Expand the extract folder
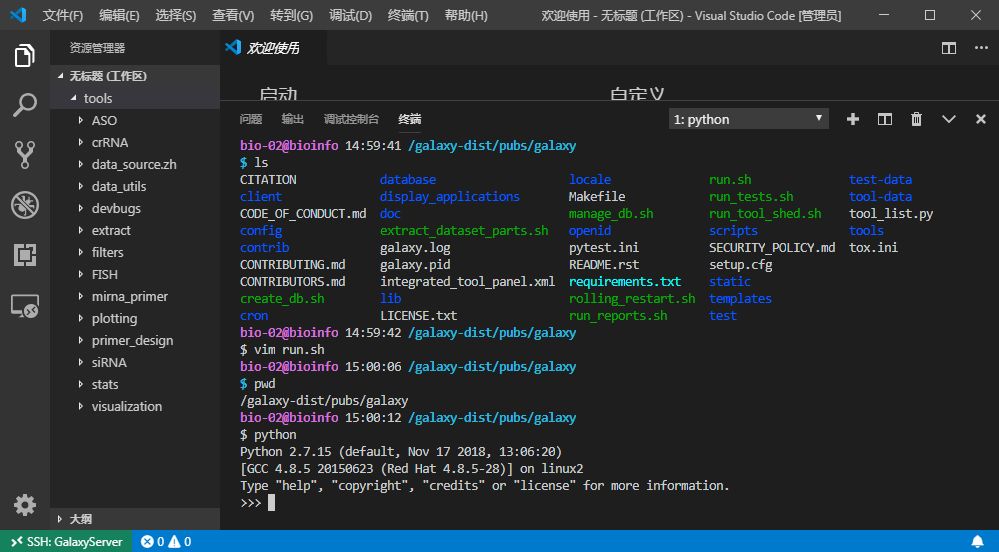Image resolution: width=999 pixels, height=552 pixels. [x=135, y=230]
